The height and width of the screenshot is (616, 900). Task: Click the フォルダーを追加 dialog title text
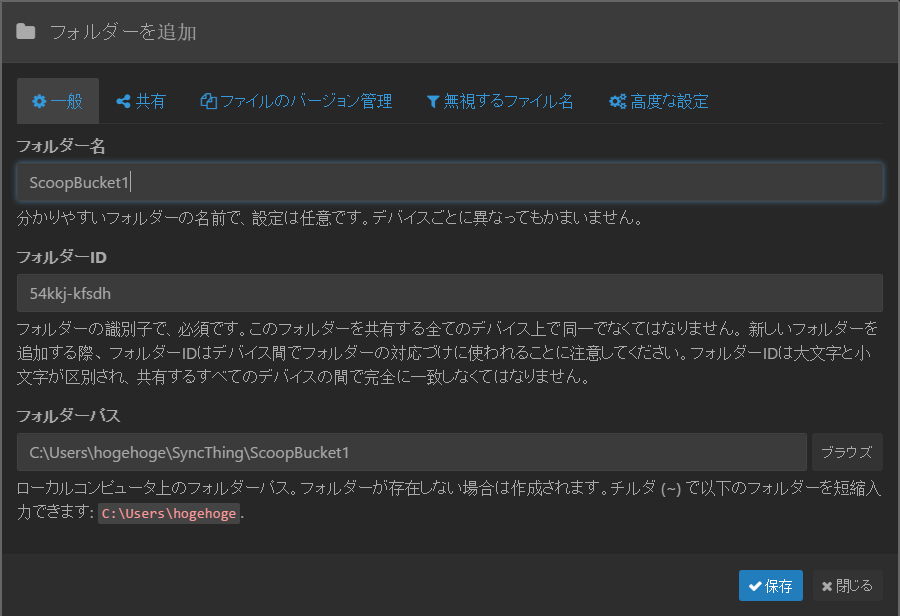pyautogui.click(x=123, y=32)
